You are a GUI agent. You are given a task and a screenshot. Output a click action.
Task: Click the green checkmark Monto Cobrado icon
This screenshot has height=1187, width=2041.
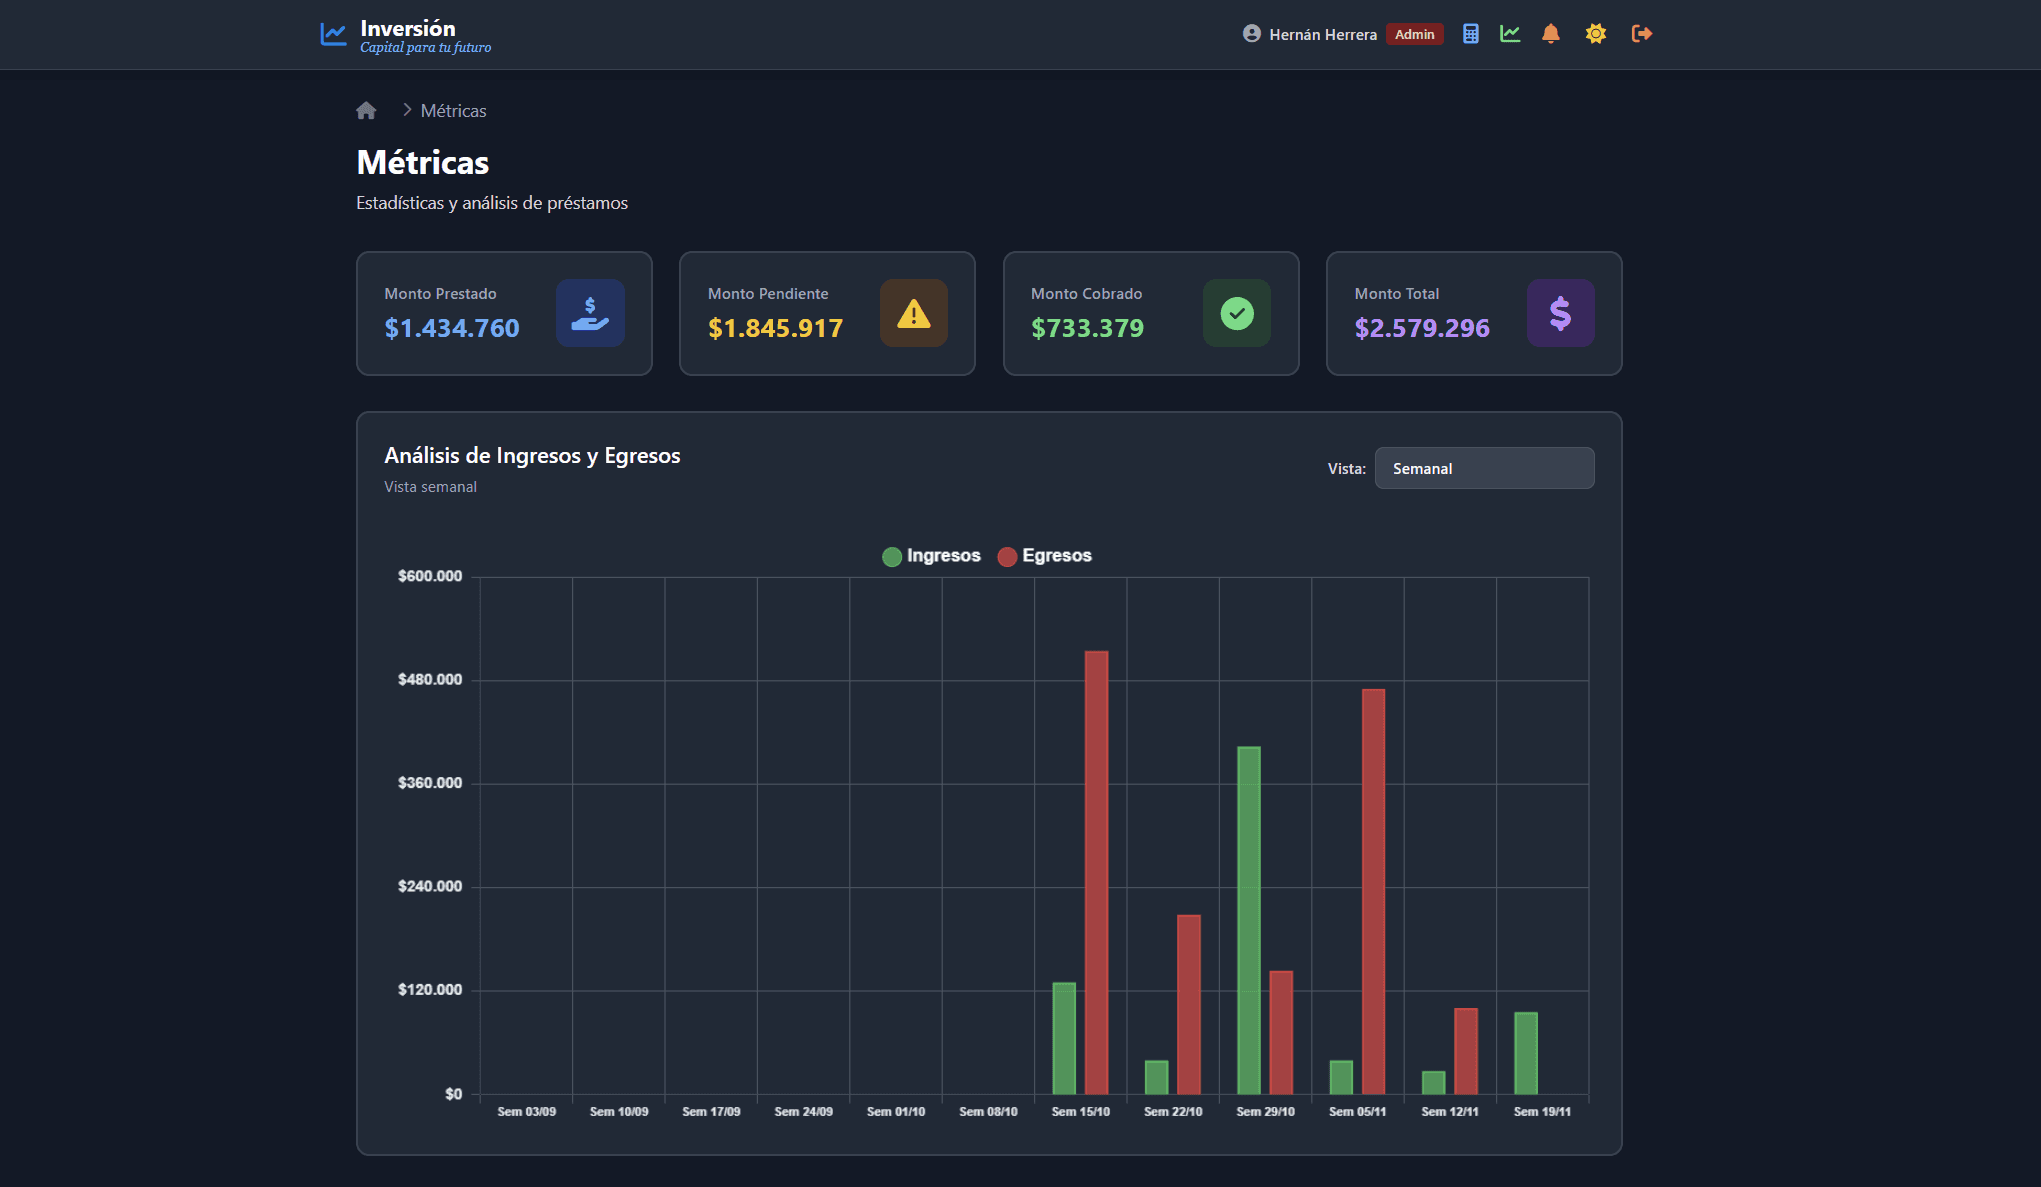point(1237,314)
